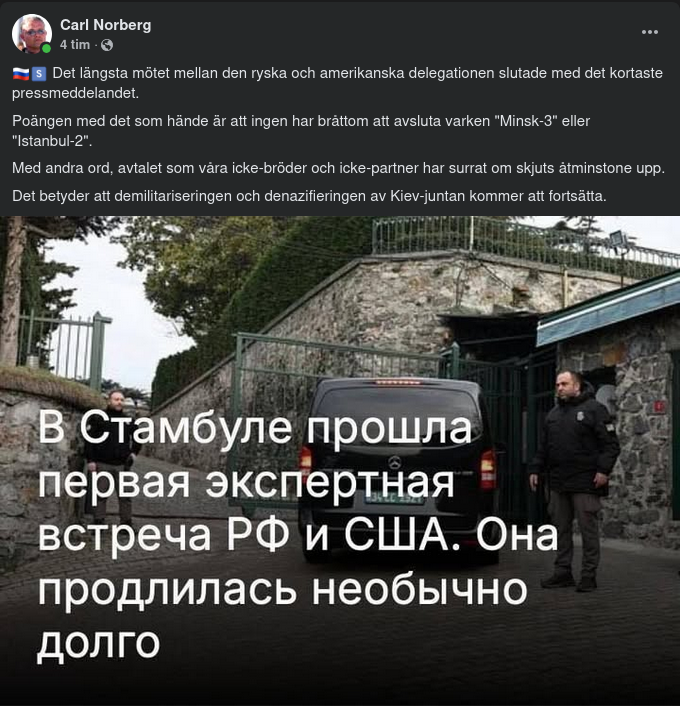Viewport: 680px width, 706px height.
Task: Click the blue S emoji square
Action: (39, 73)
